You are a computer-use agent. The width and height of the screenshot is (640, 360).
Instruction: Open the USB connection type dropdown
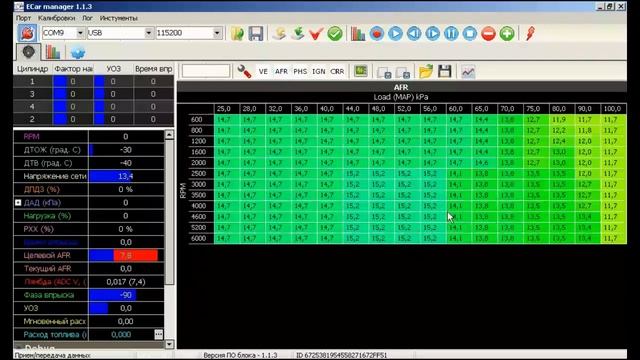pyautogui.click(x=149, y=33)
